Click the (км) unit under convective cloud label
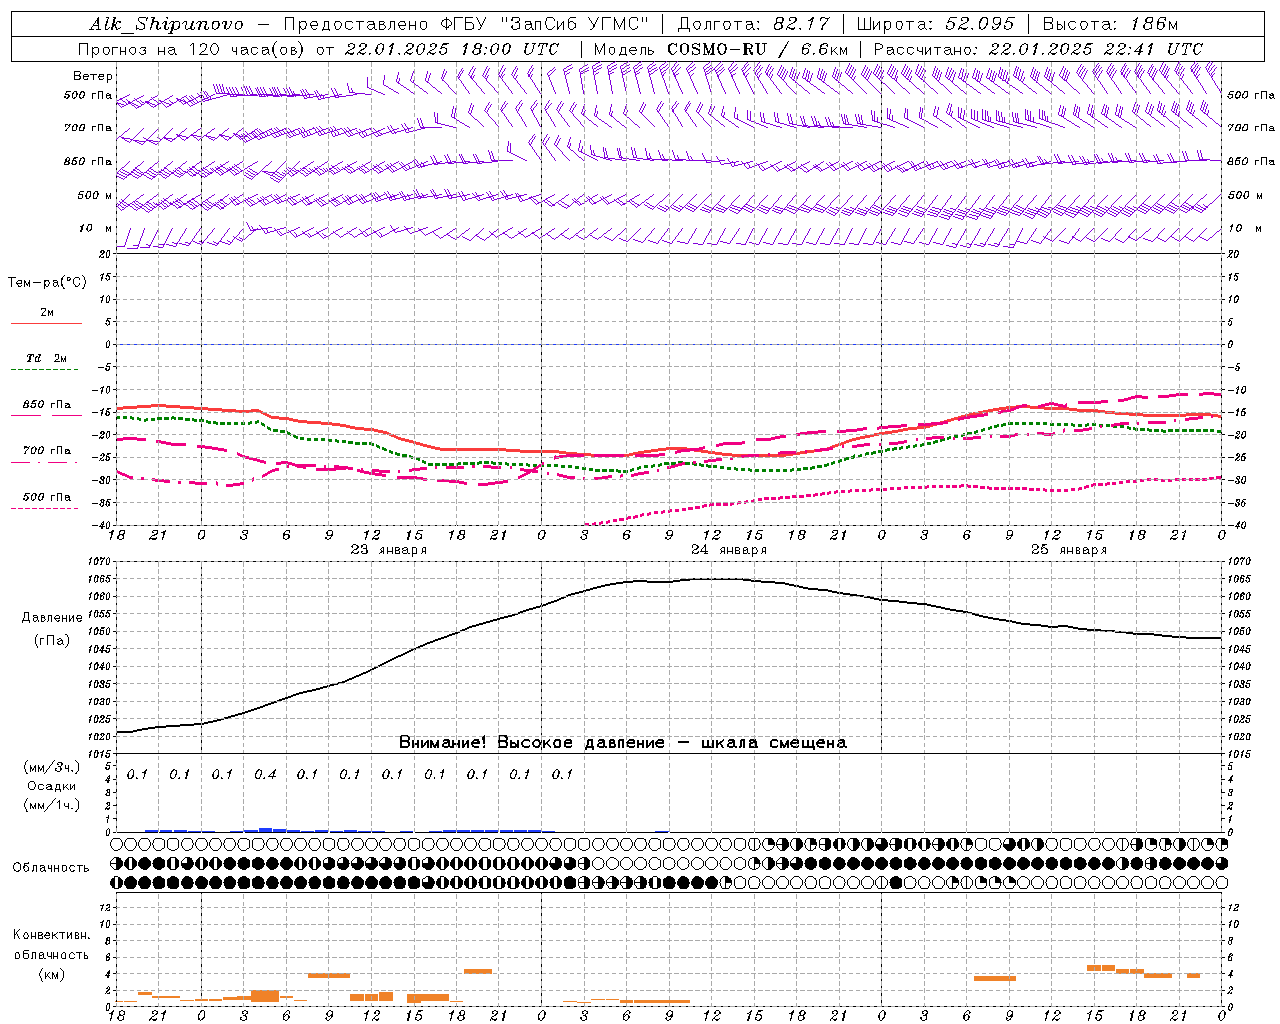1280x1024 pixels. coord(51,974)
